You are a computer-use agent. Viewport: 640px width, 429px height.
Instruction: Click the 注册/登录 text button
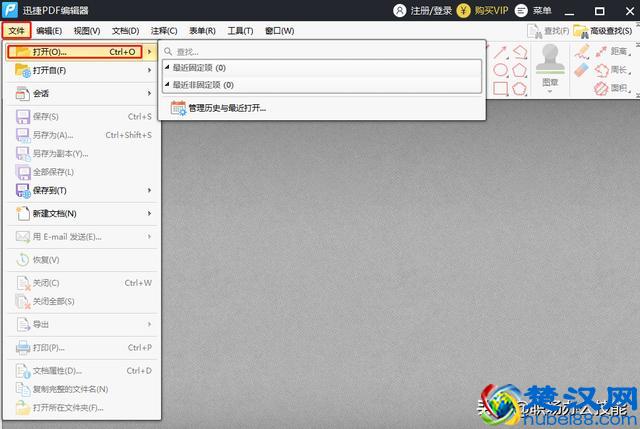click(431, 10)
